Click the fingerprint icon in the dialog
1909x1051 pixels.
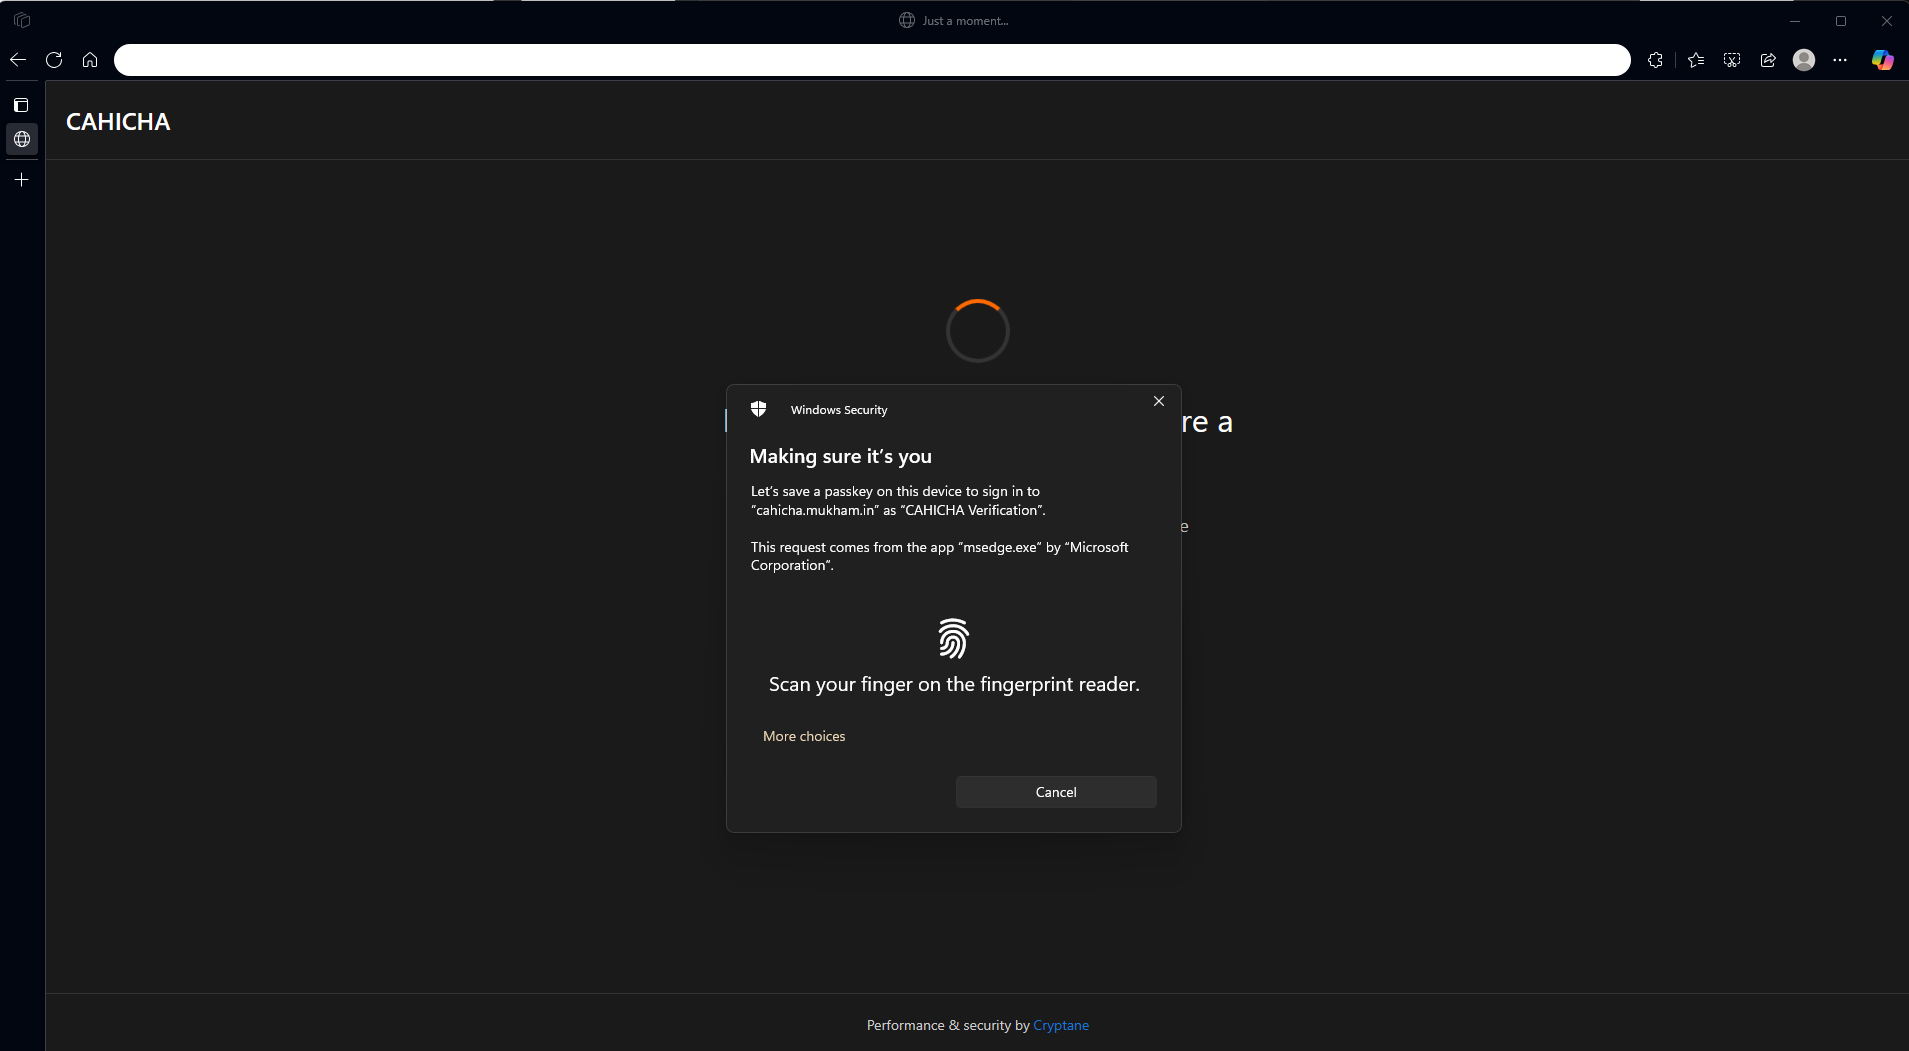pyautogui.click(x=953, y=638)
